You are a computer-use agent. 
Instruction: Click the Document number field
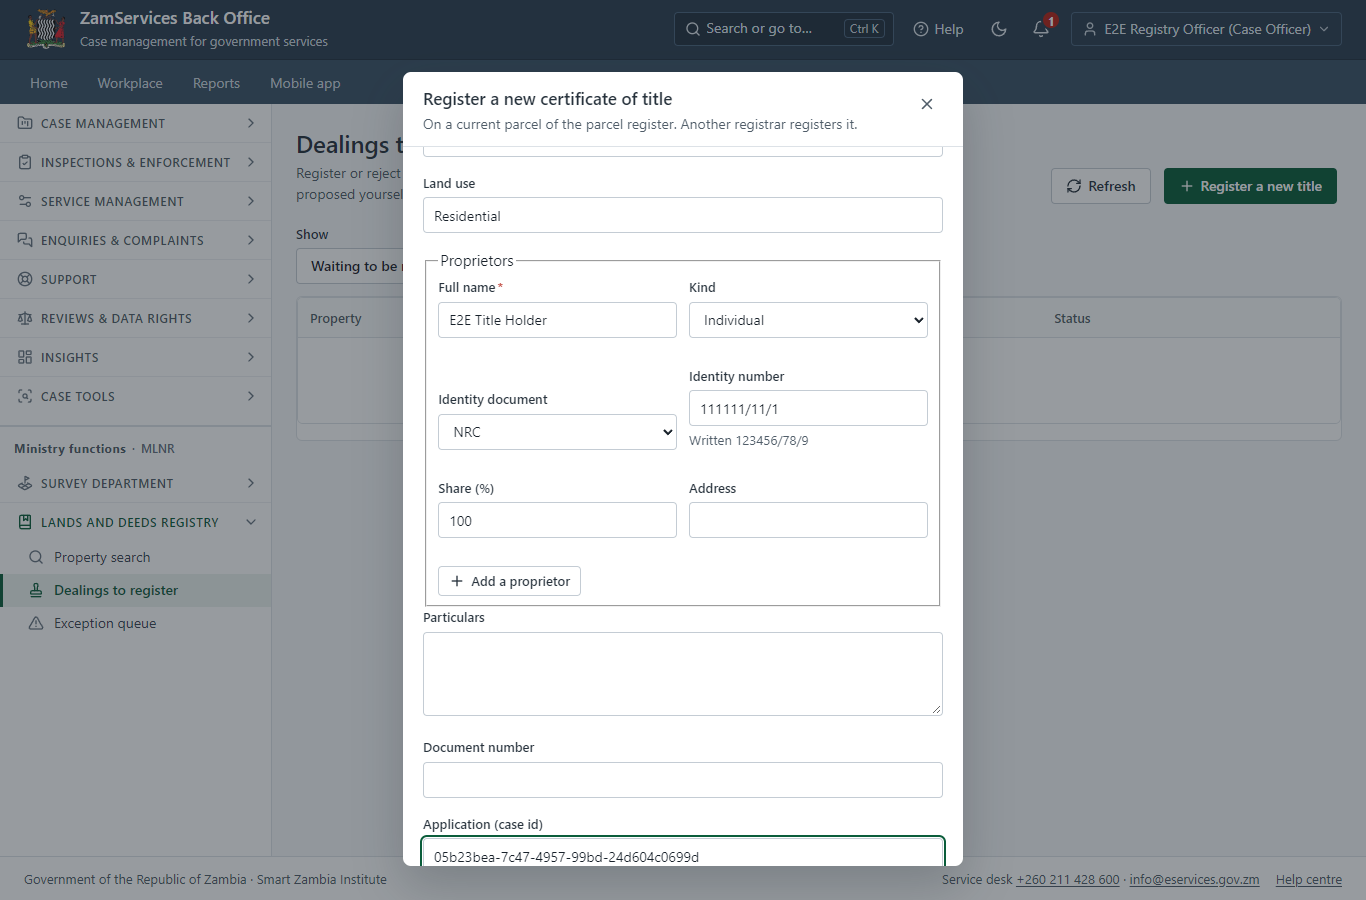pos(683,780)
